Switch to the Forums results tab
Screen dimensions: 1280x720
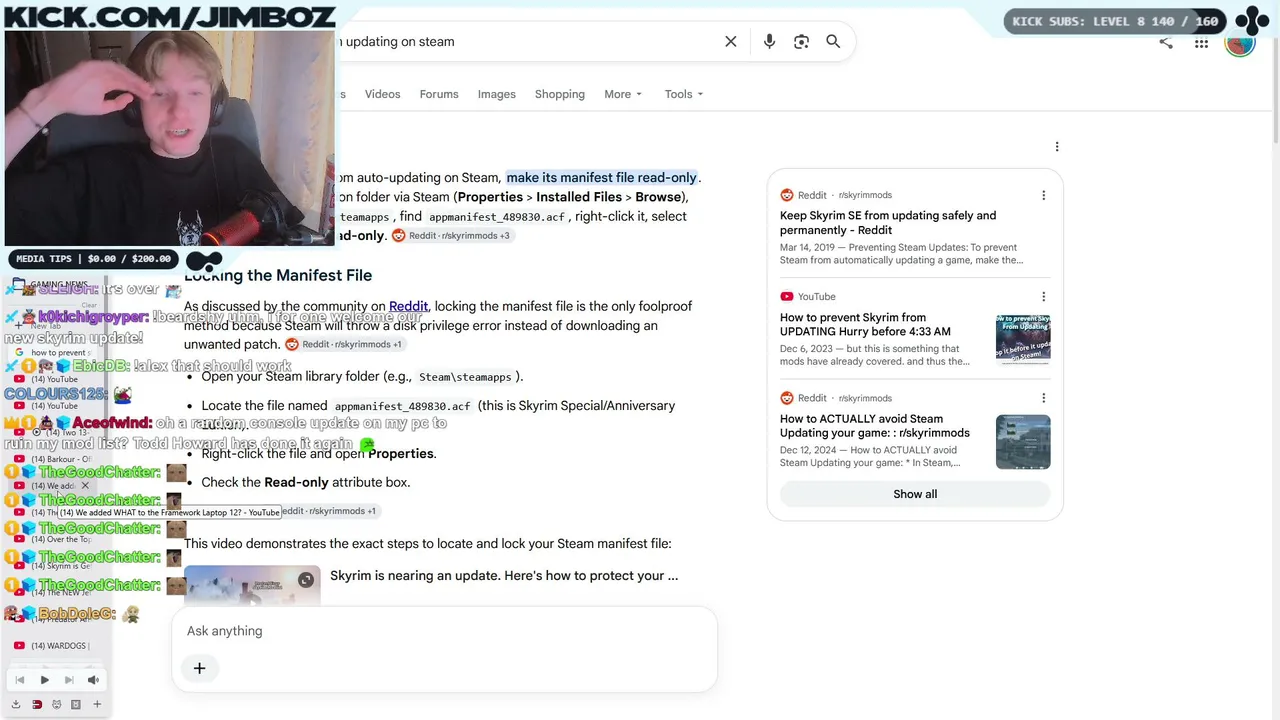tap(439, 94)
